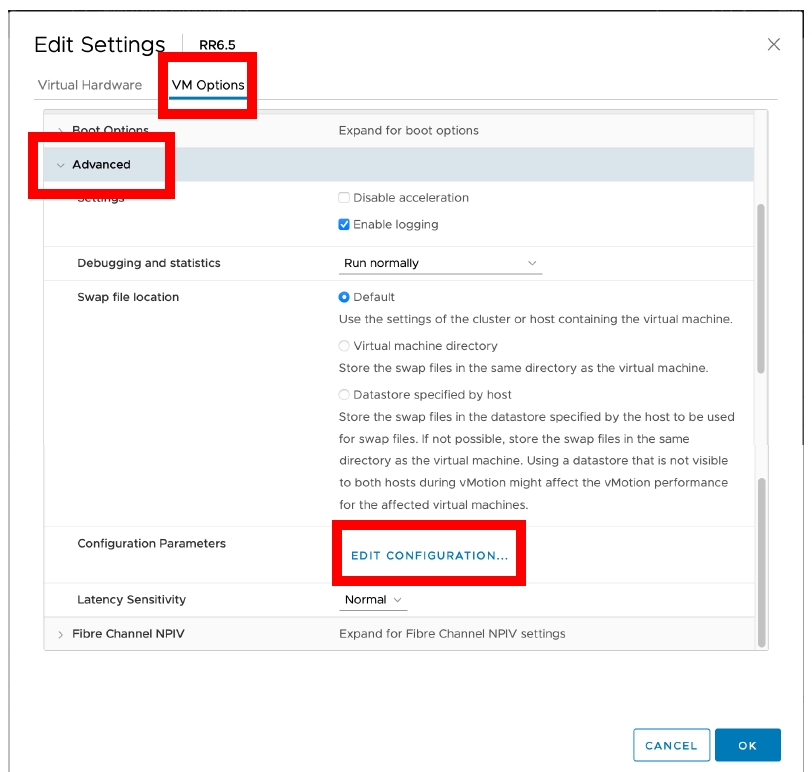Select Default swap file location radio
The width and height of the screenshot is (812, 772).
[344, 297]
